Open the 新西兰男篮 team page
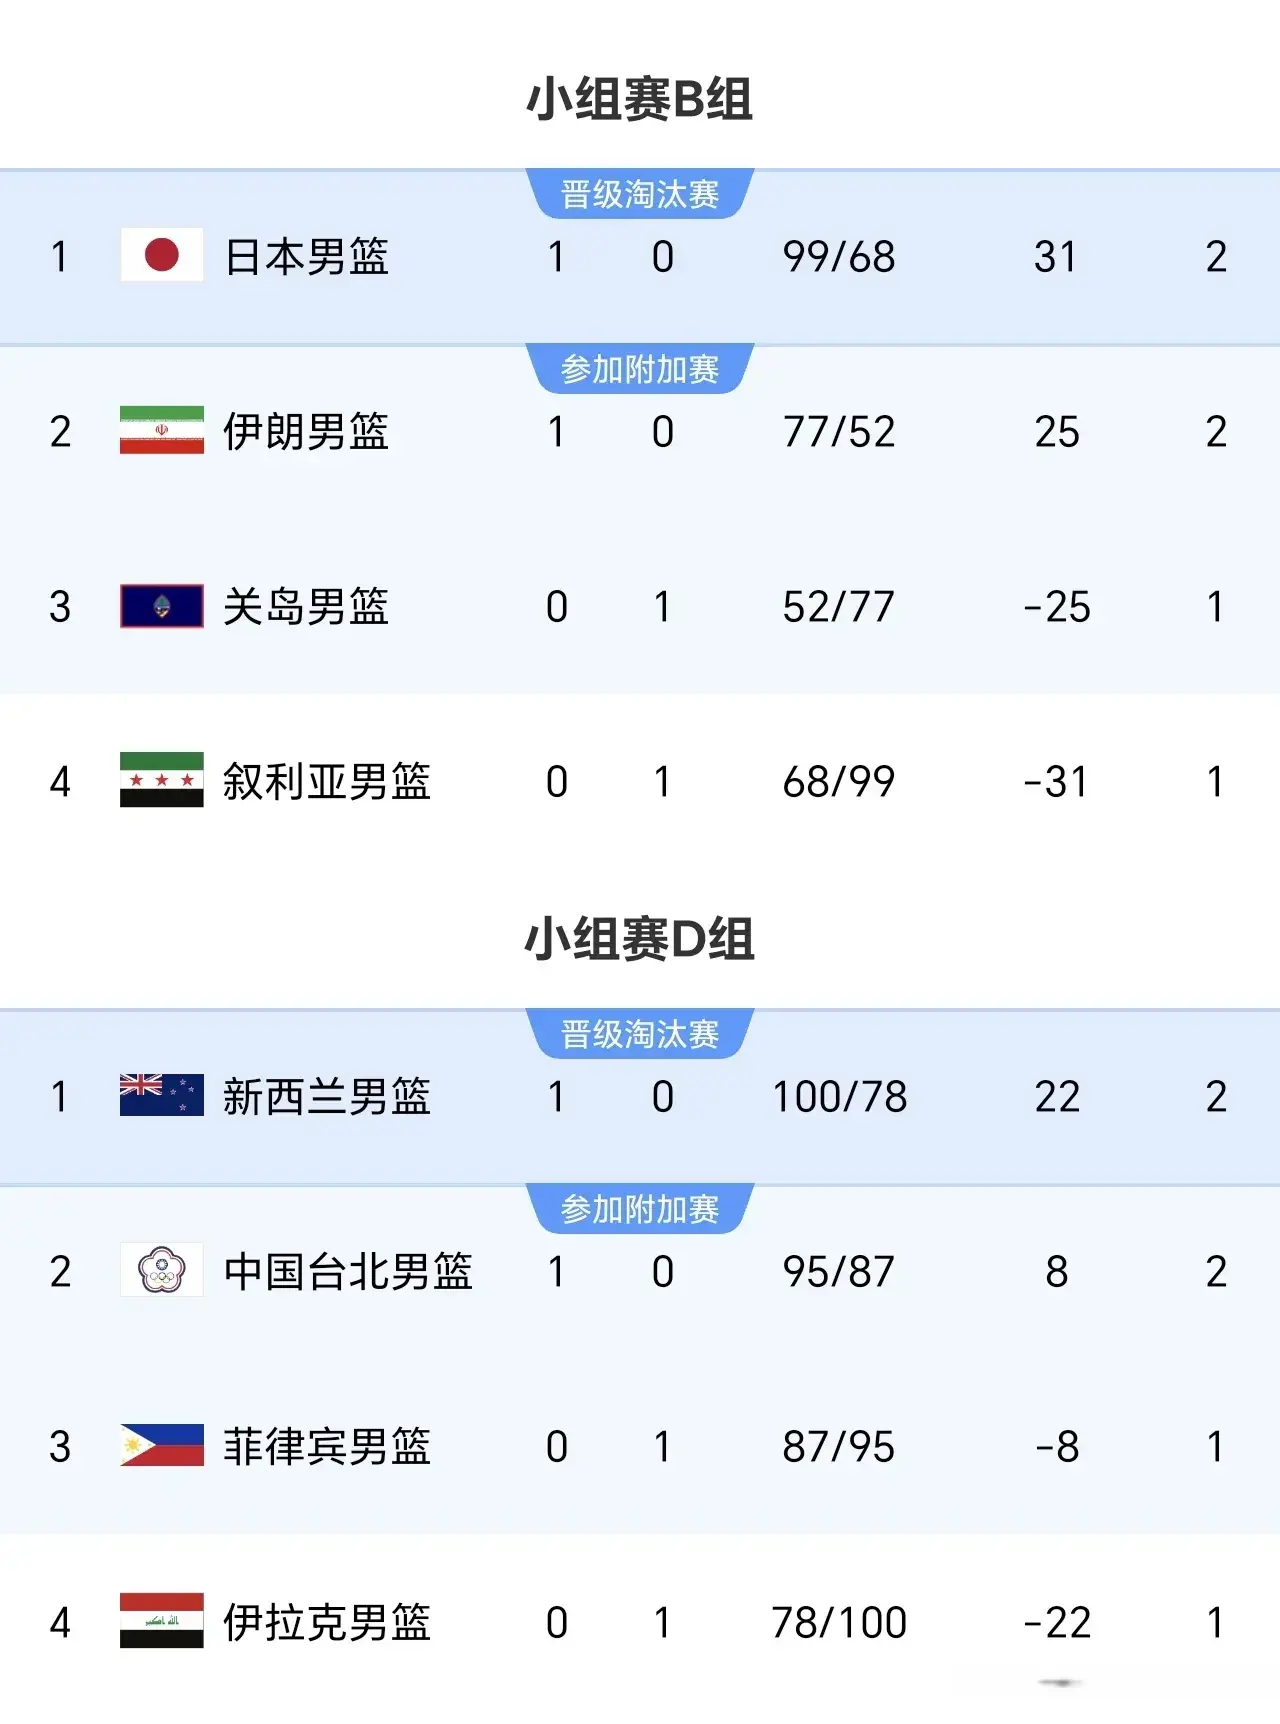This screenshot has height=1724, width=1280. coord(327,1097)
